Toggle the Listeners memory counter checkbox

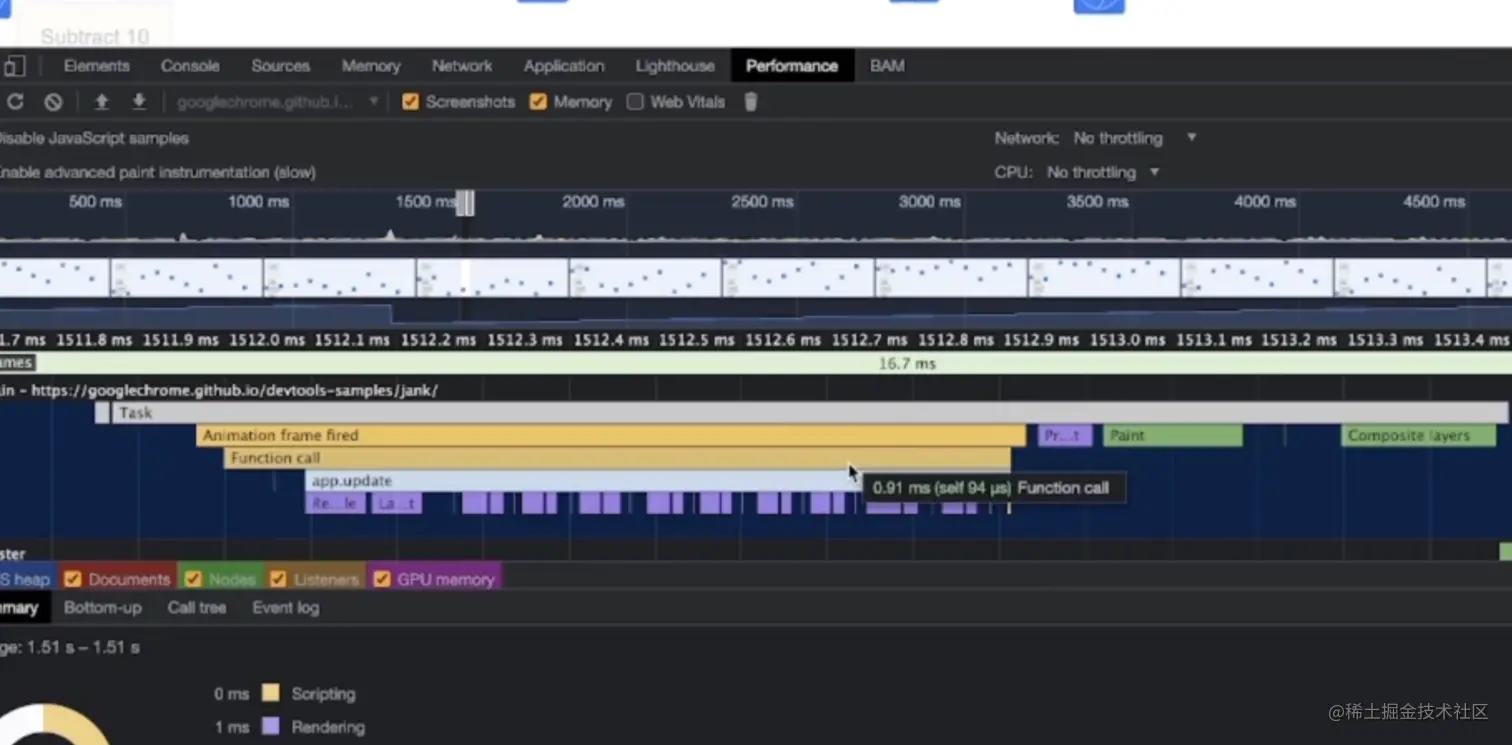pyautogui.click(x=278, y=579)
